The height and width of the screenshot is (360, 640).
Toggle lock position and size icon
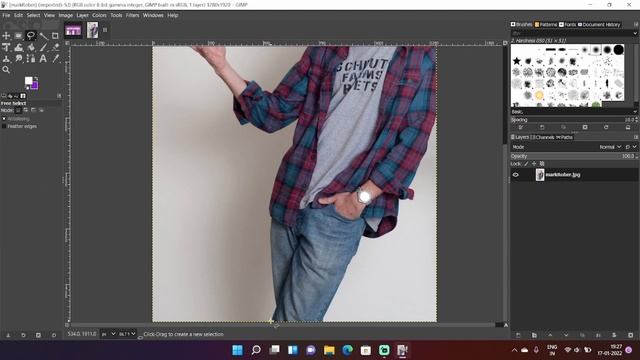(x=534, y=164)
